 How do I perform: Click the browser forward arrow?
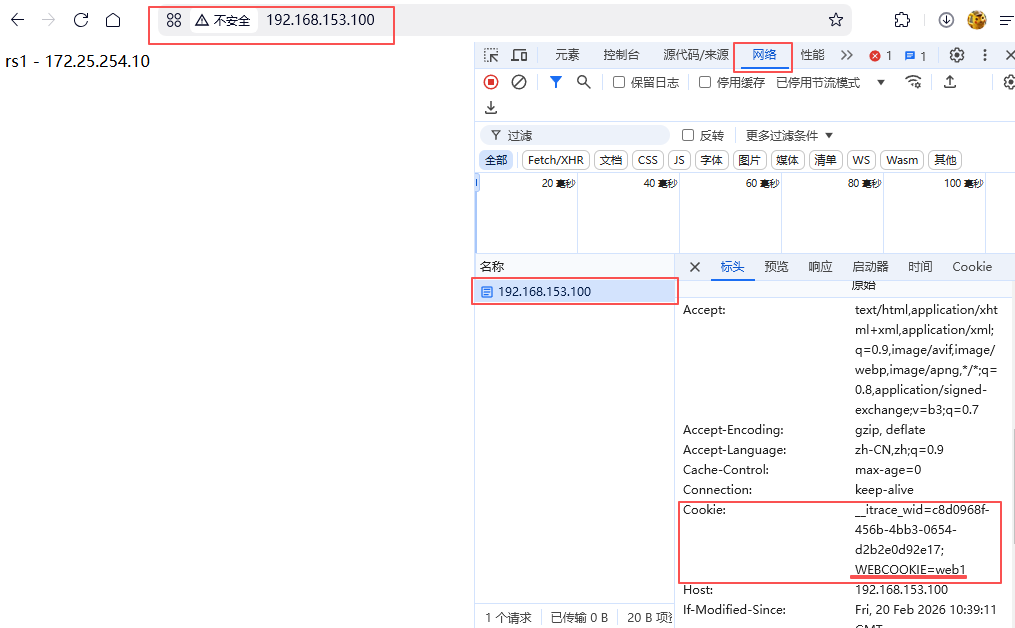[x=49, y=20]
